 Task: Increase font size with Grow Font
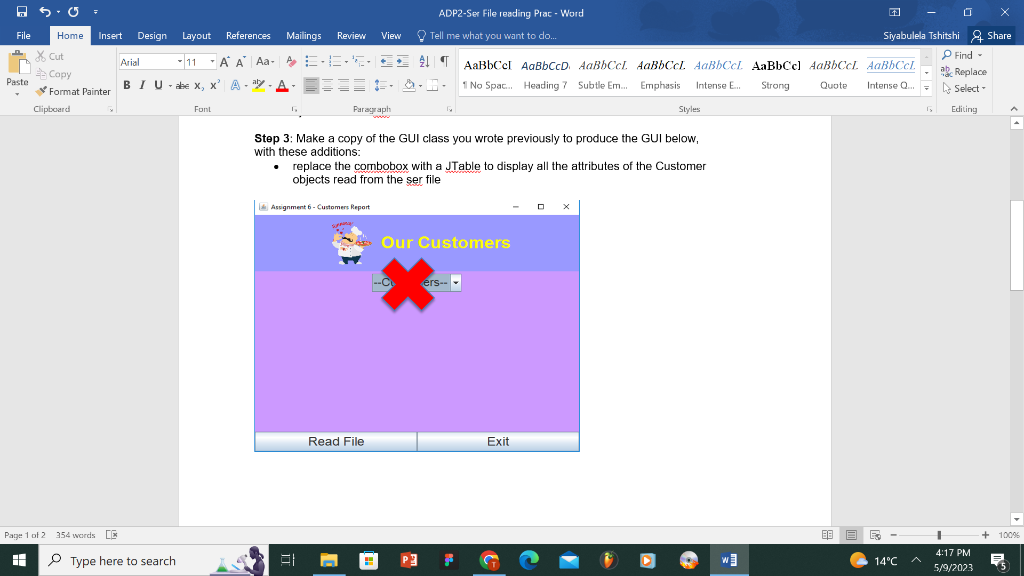[225, 62]
